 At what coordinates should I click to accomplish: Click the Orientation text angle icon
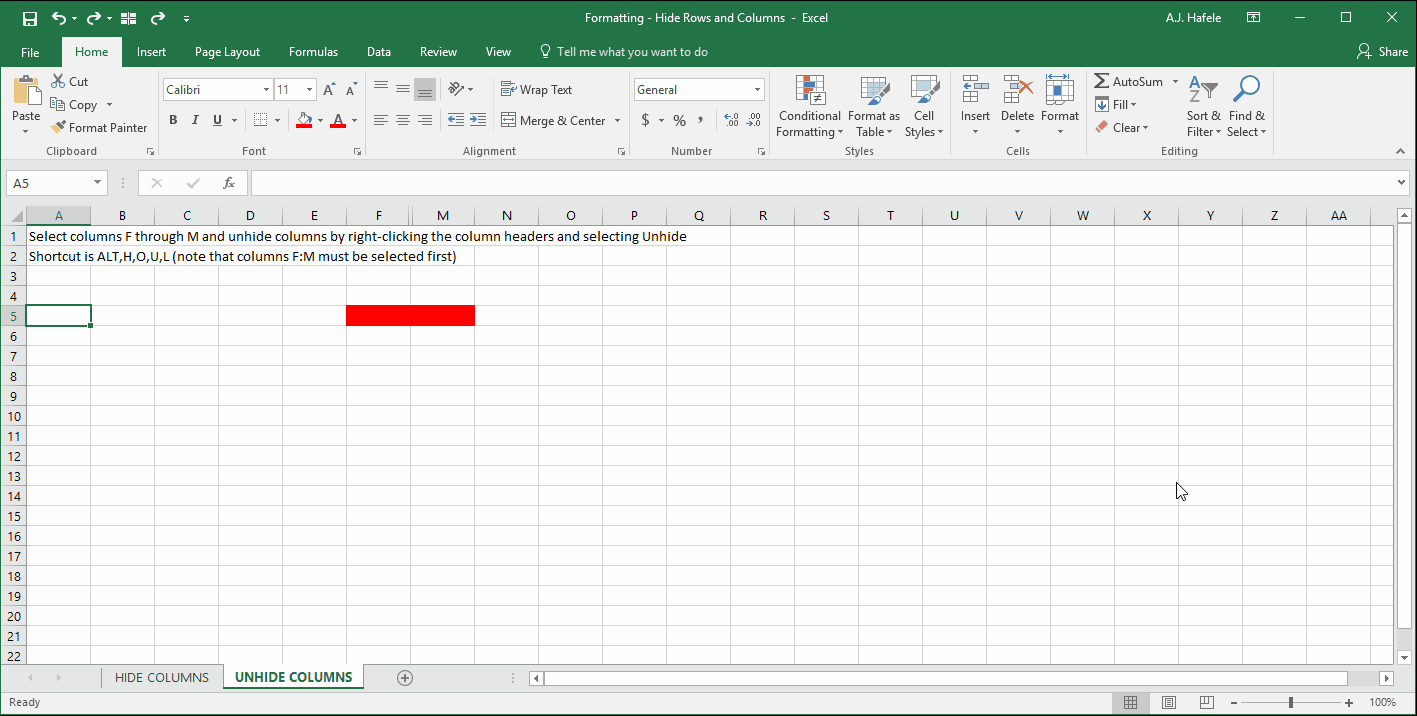click(x=456, y=89)
